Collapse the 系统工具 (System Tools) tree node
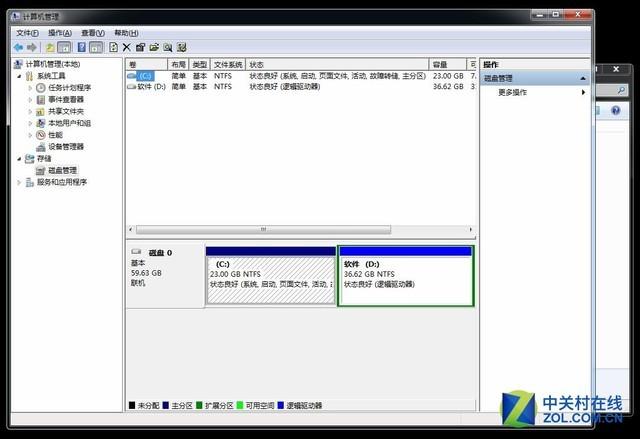The width and height of the screenshot is (640, 439). [x=19, y=76]
